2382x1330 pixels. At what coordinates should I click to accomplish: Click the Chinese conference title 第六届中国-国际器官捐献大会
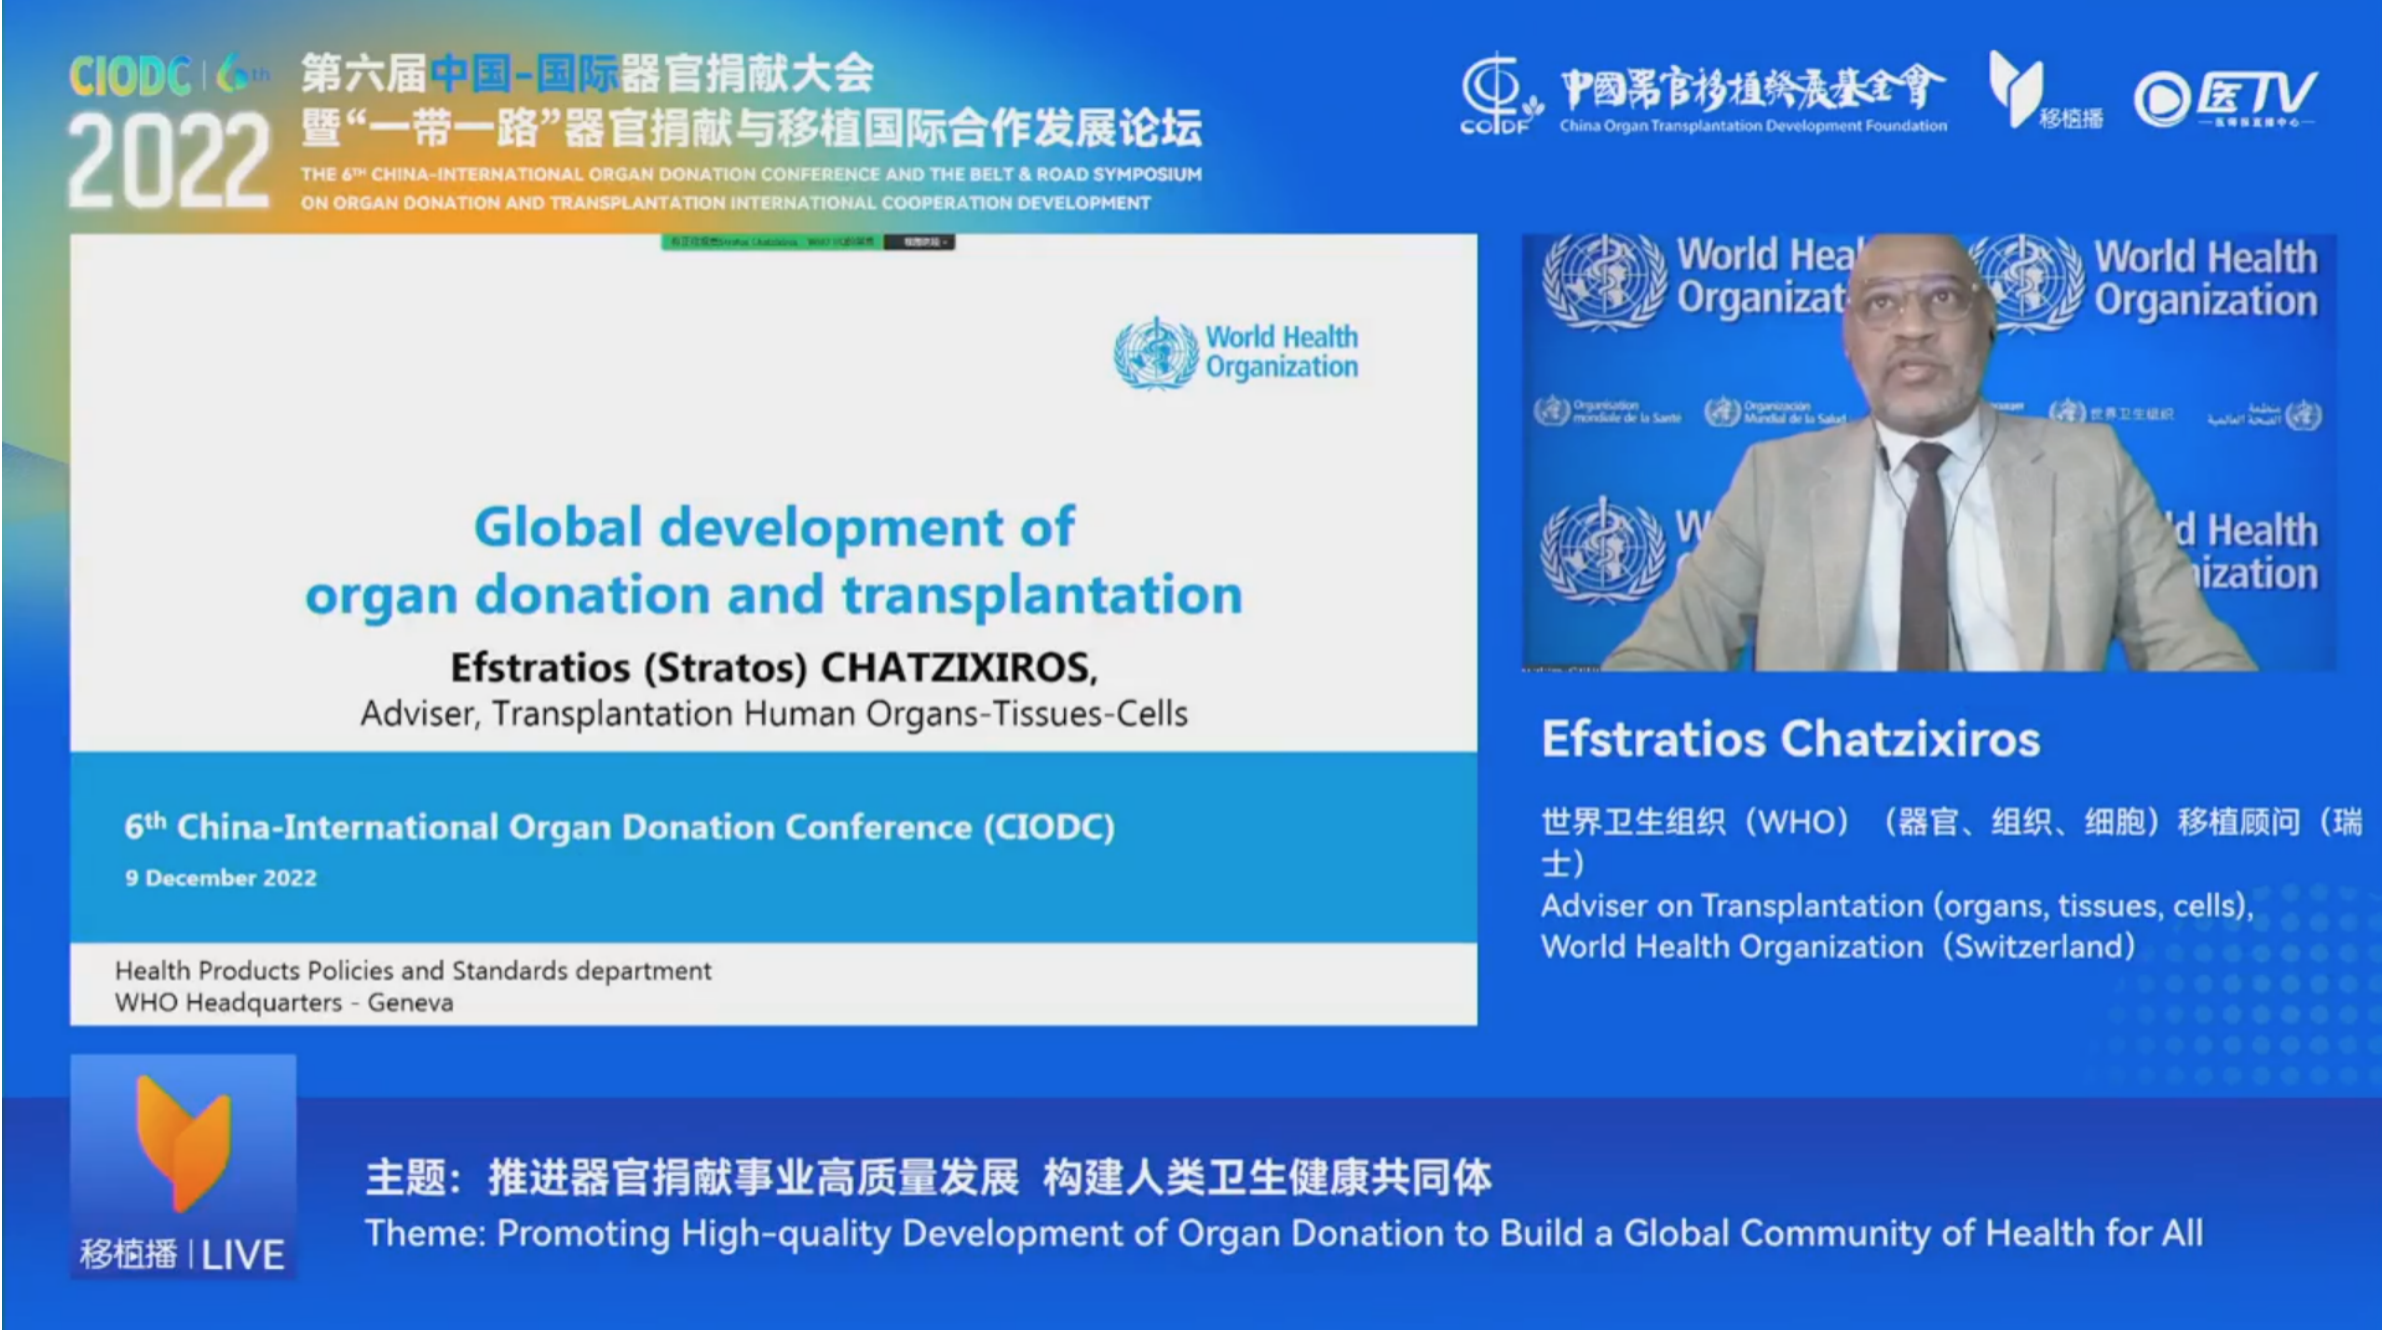pos(587,73)
